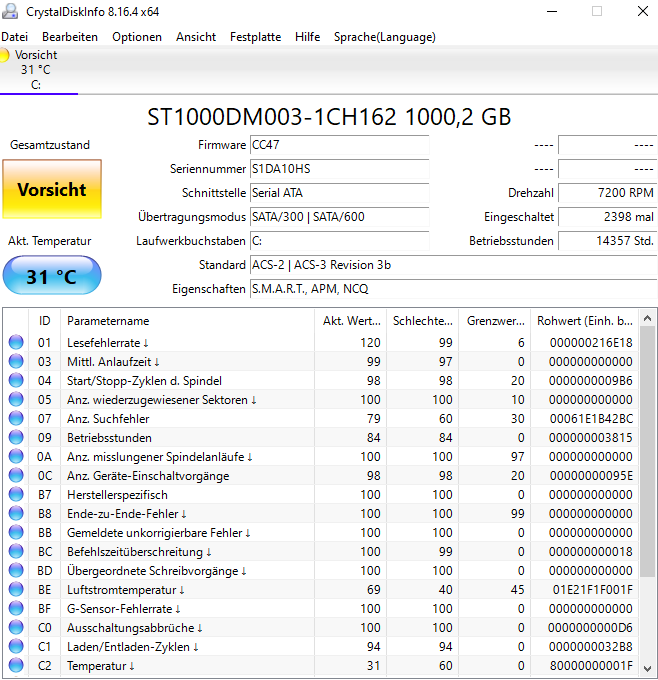Click the Parametername column header
The width and height of the screenshot is (658, 680).
(x=187, y=321)
